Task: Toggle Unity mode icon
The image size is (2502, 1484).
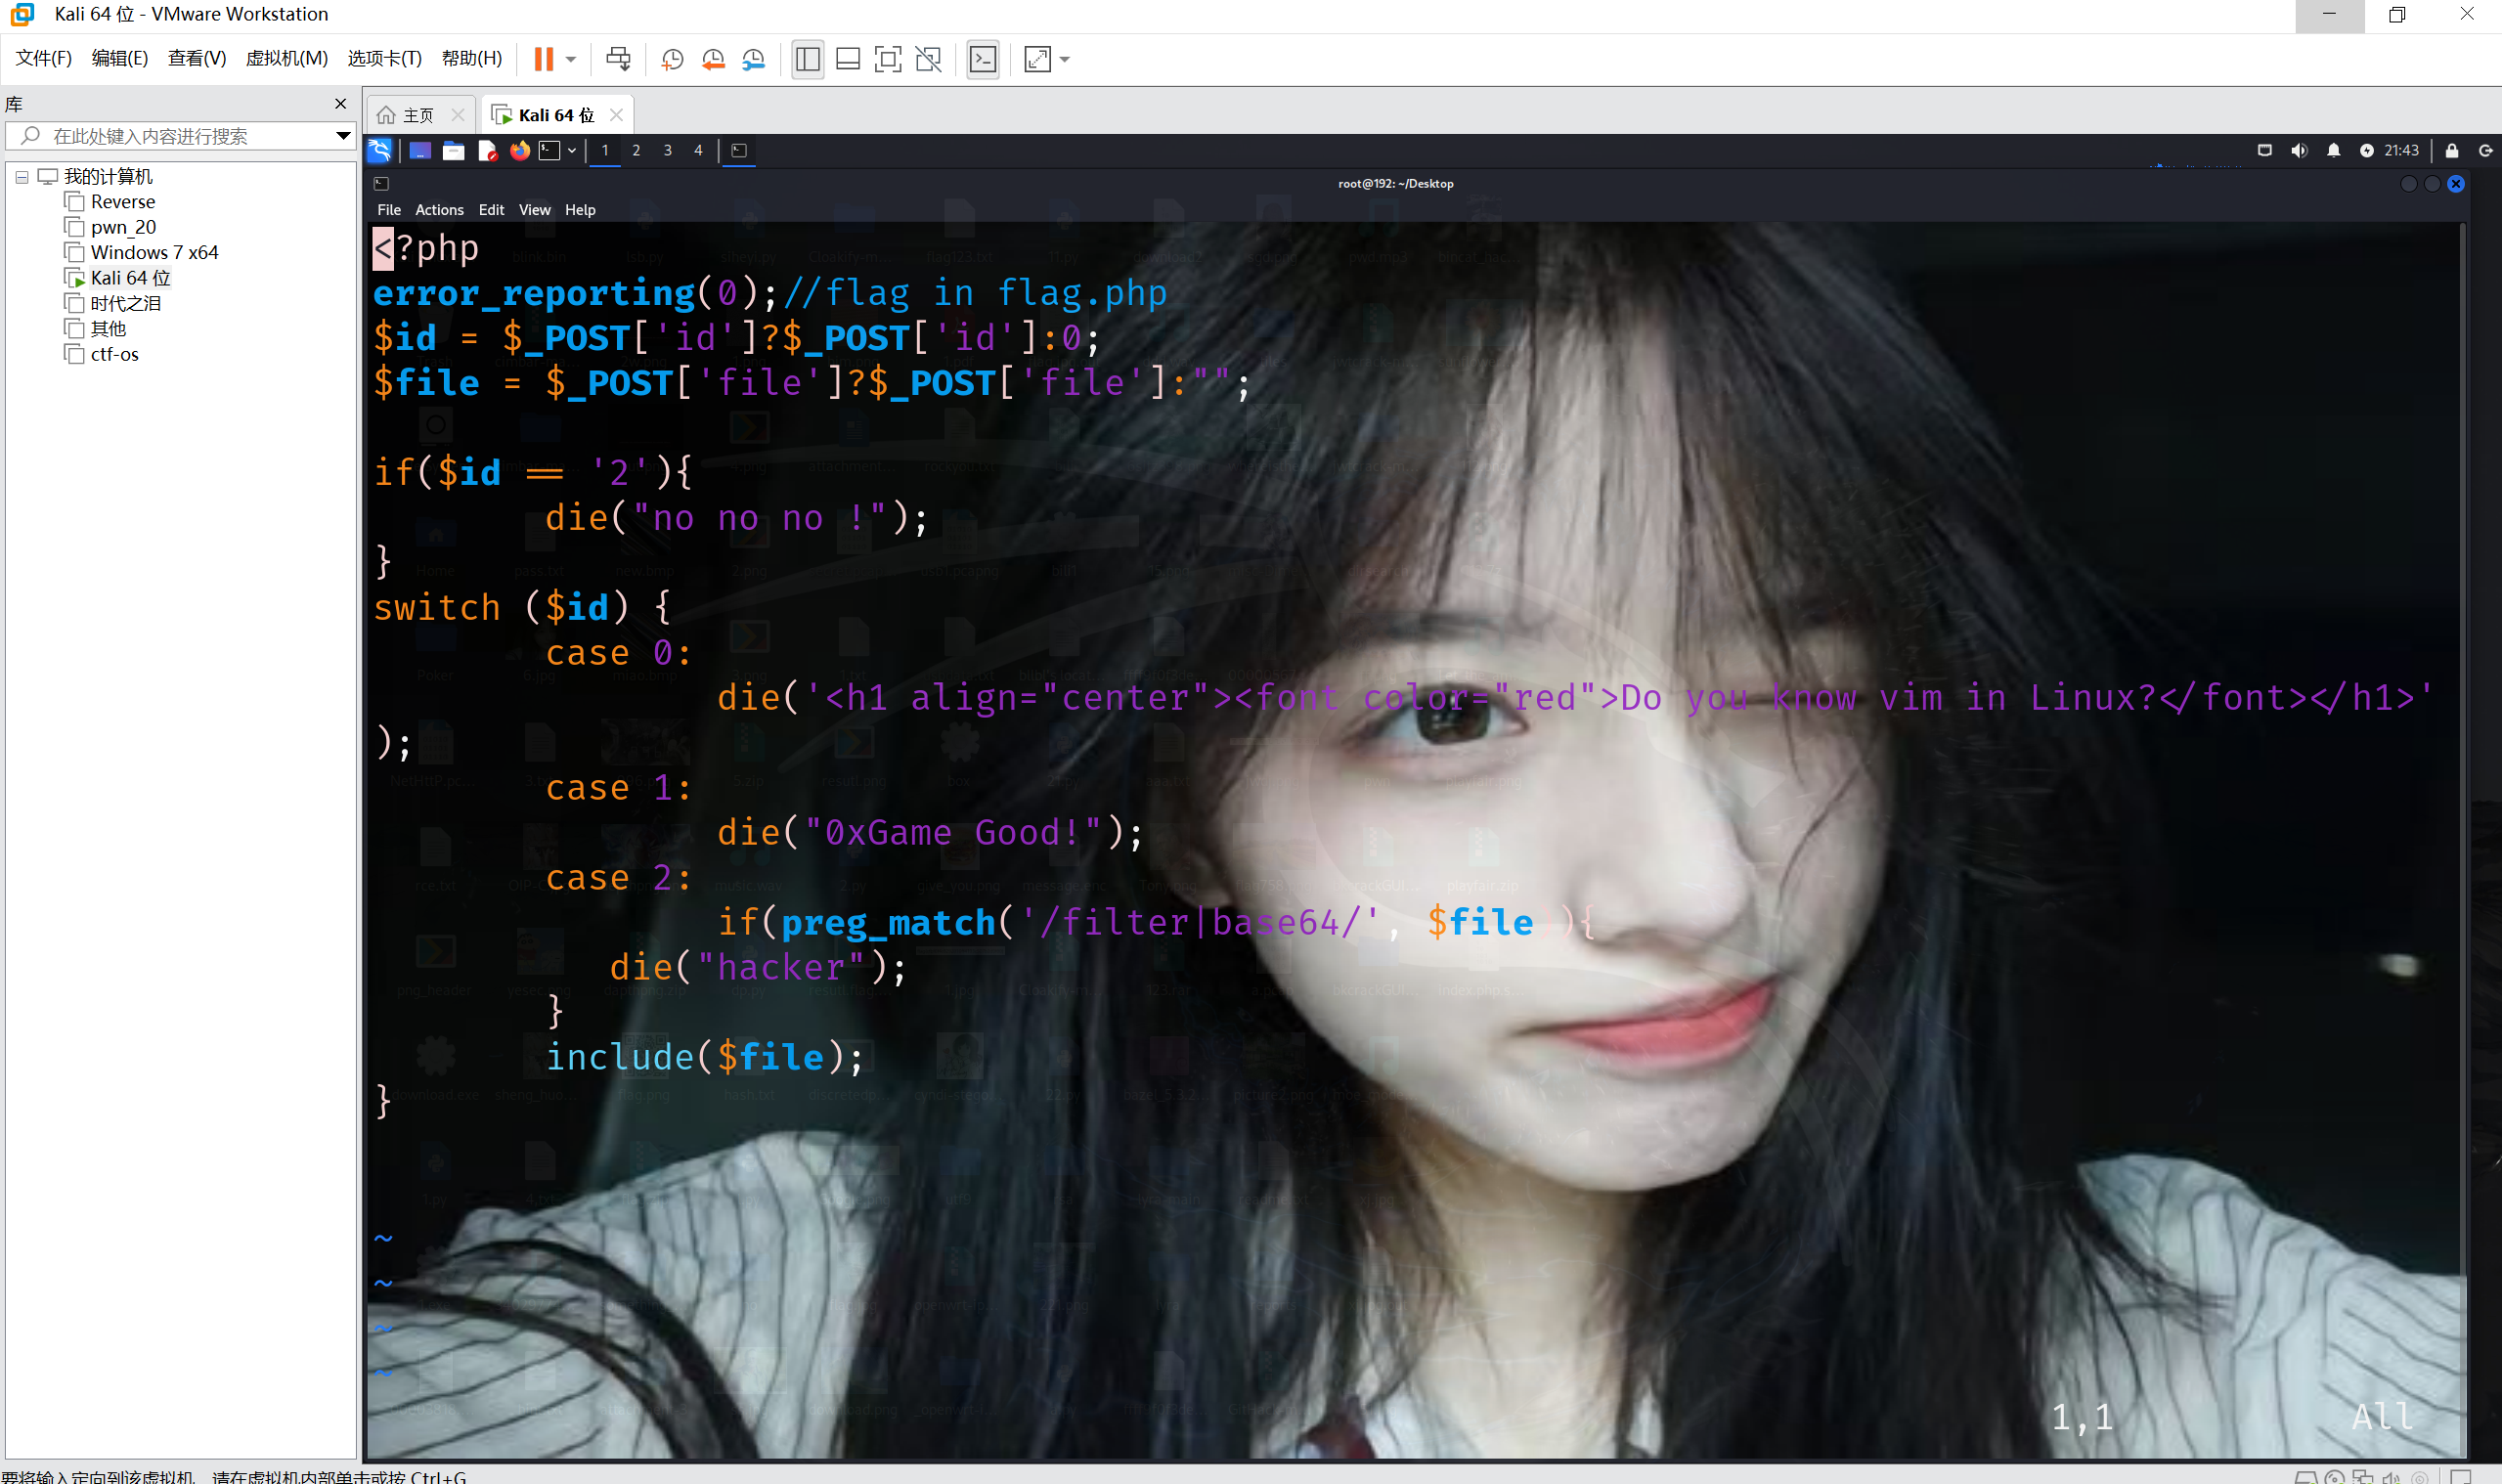Action: [x=928, y=59]
